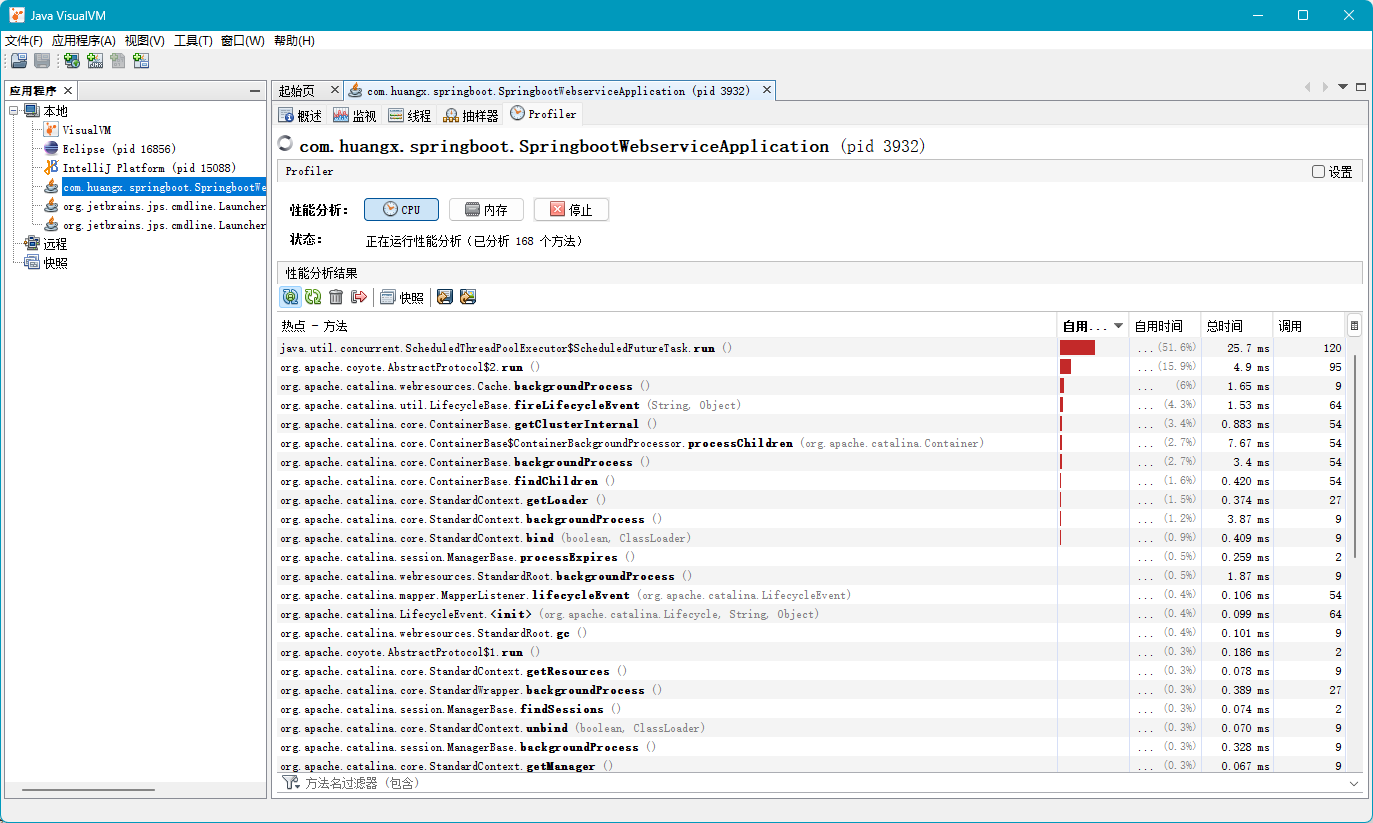
Task: Open the 文件(F) menu
Action: point(24,41)
